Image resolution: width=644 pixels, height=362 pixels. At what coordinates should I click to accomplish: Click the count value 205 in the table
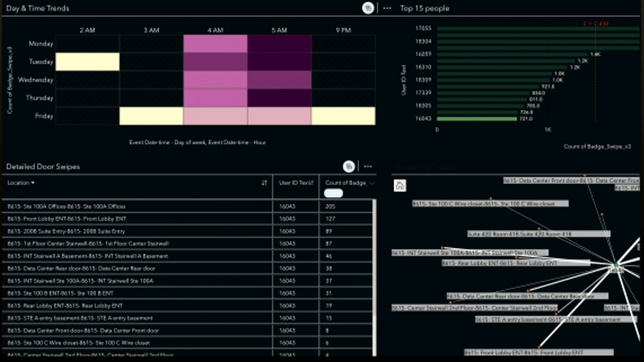click(330, 206)
